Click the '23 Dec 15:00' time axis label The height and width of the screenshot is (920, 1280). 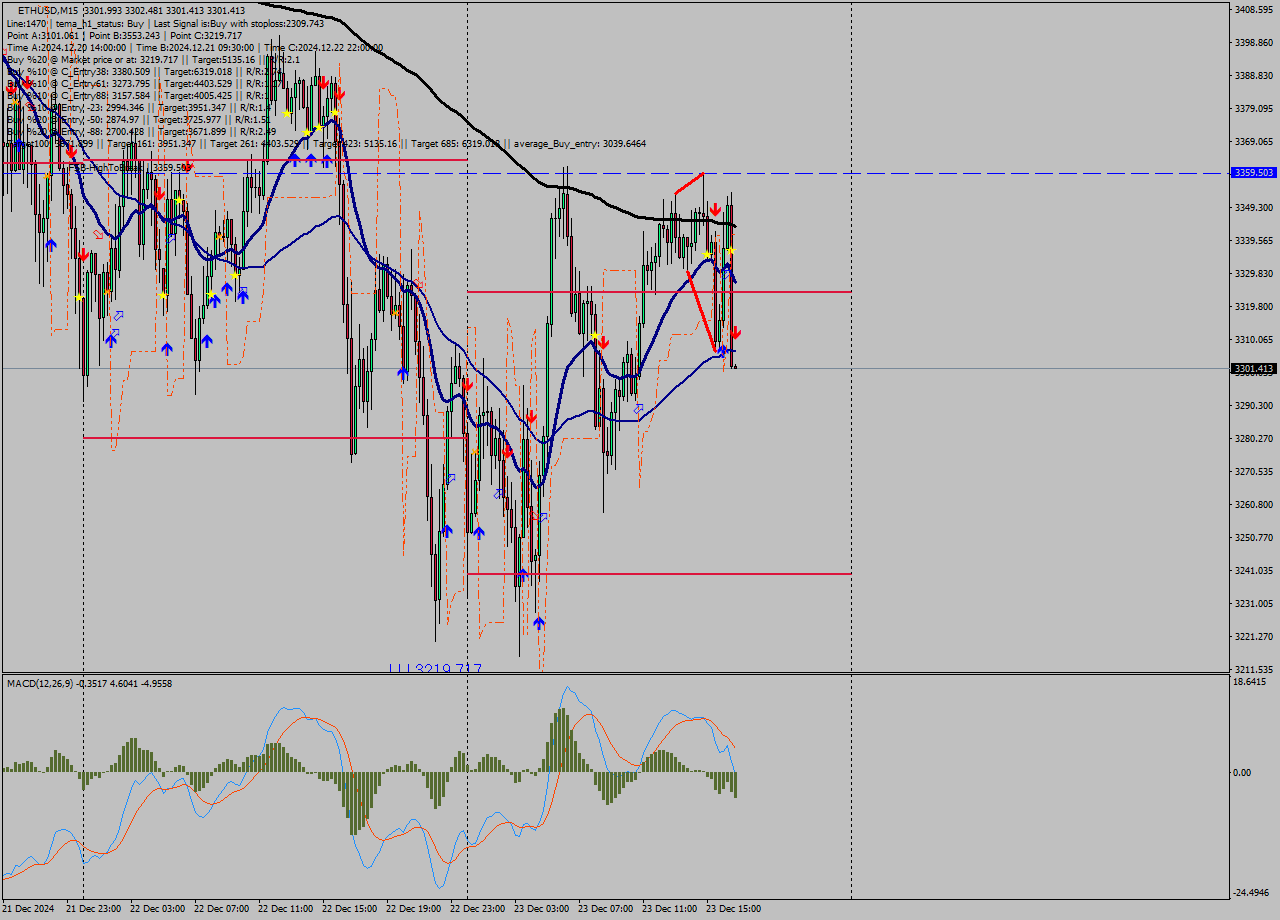pyautogui.click(x=733, y=909)
